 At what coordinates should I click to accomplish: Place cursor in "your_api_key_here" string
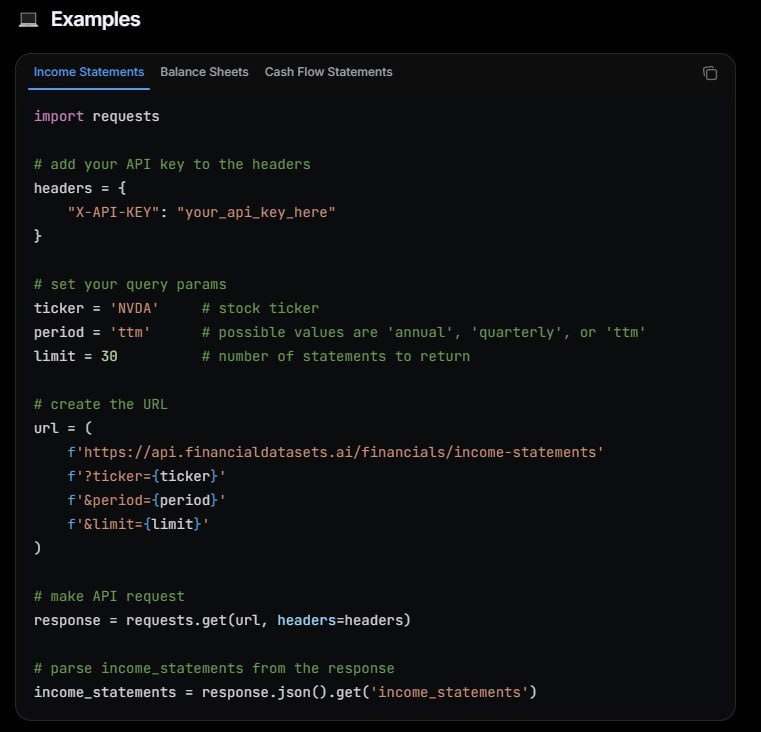(x=256, y=212)
